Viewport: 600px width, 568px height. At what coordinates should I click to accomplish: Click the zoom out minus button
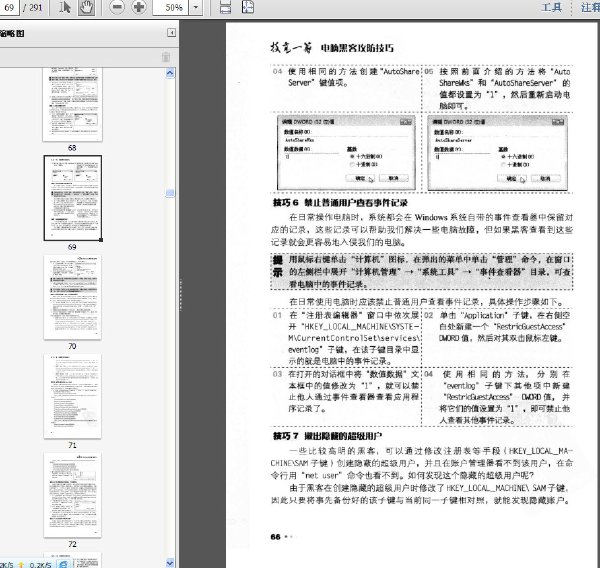[117, 7]
